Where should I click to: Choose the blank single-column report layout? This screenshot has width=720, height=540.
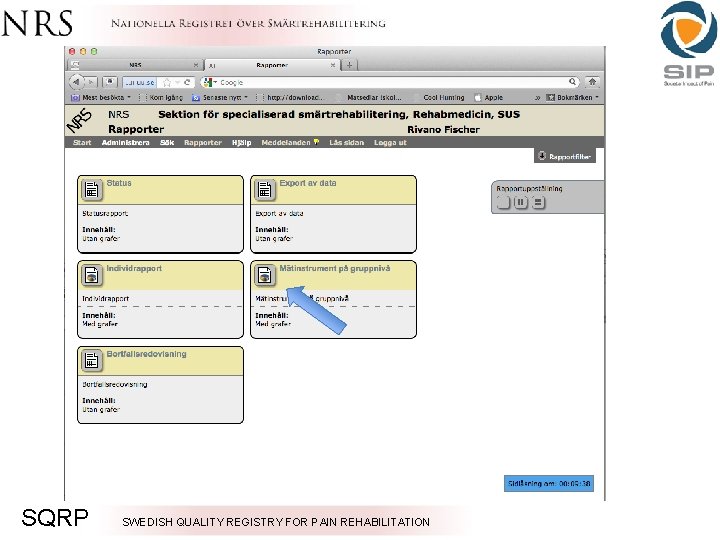click(x=504, y=202)
